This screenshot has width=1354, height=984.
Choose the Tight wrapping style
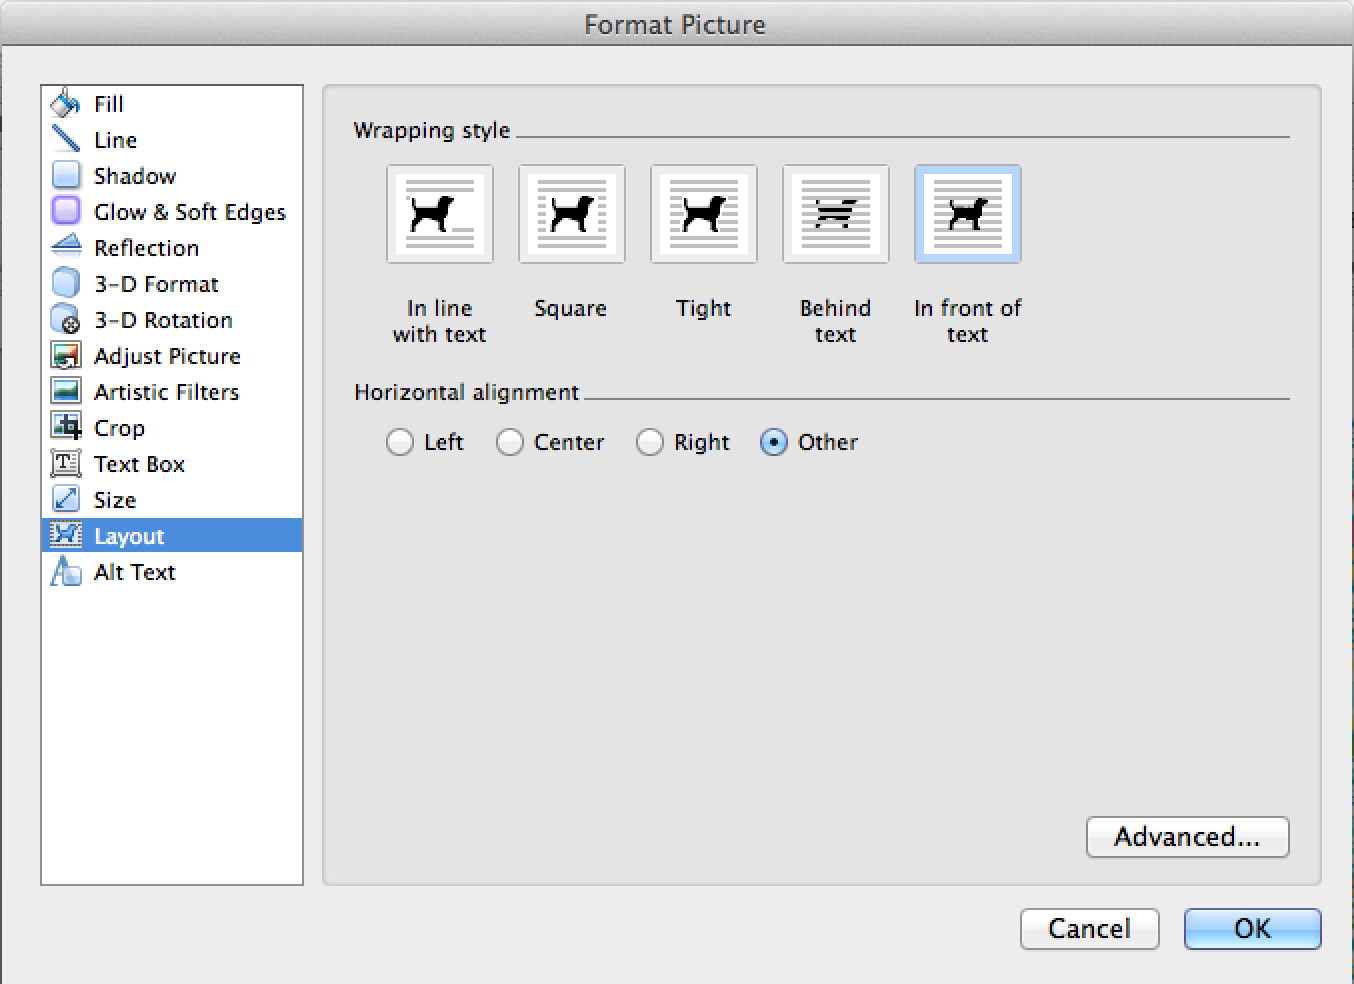(703, 214)
